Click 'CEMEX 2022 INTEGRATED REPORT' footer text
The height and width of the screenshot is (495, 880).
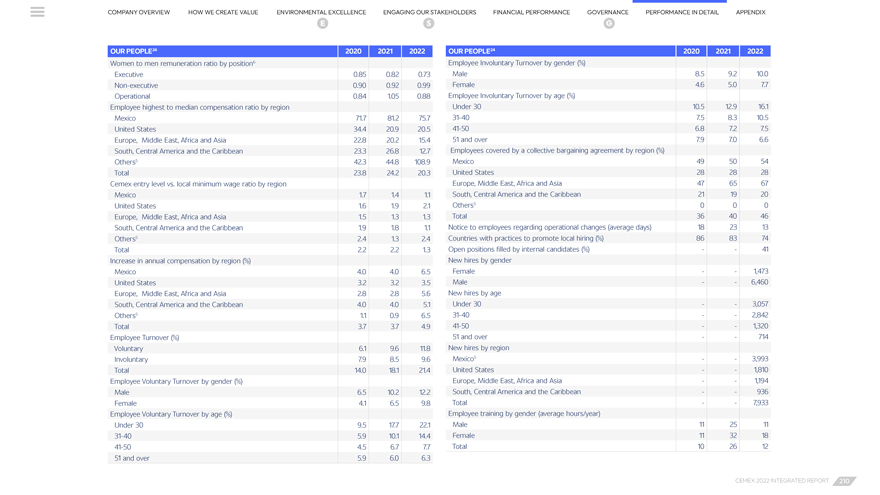pyautogui.click(x=782, y=481)
